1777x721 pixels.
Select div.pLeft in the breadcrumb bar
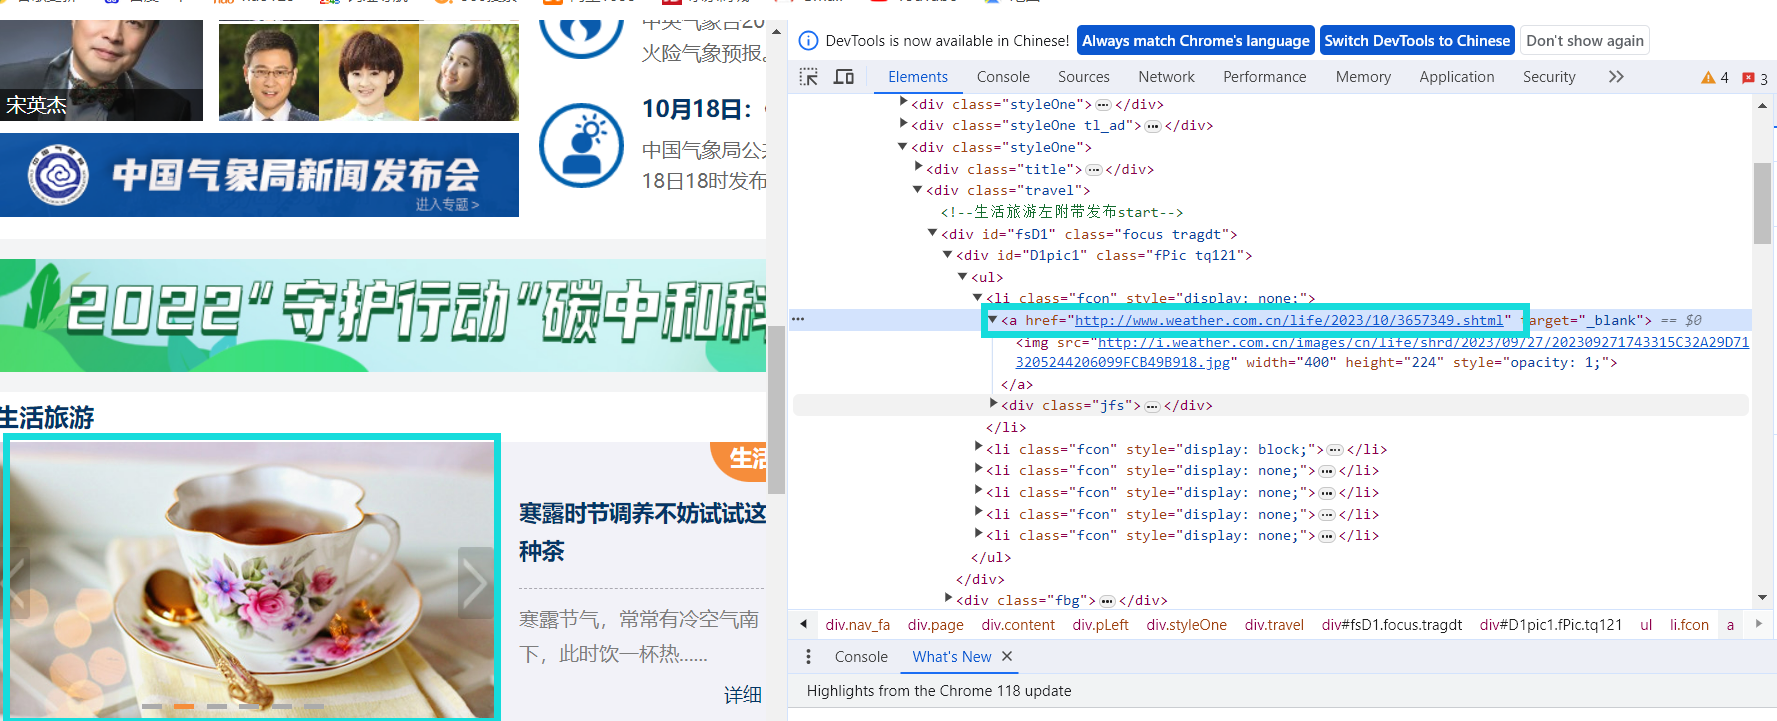[1100, 625]
